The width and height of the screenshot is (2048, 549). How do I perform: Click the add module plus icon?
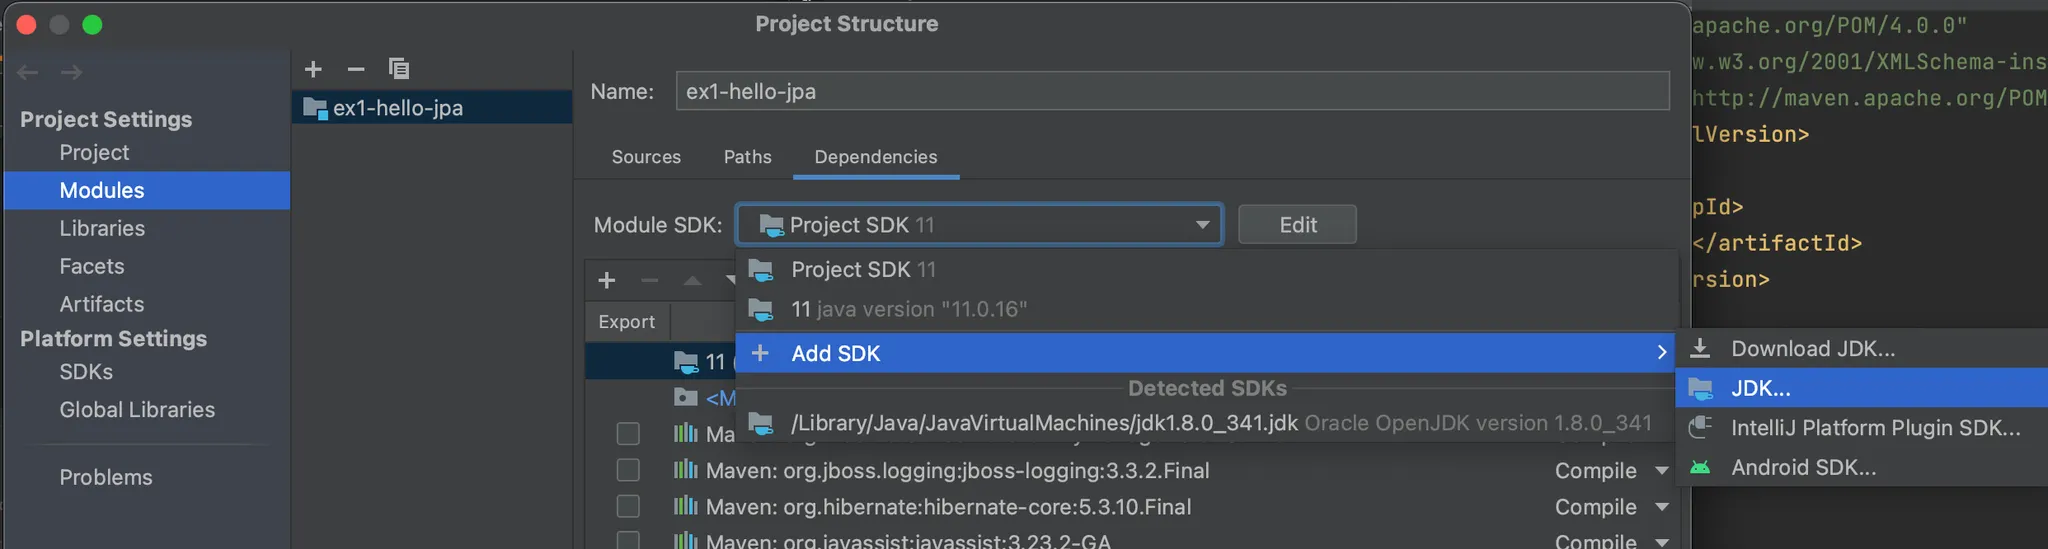coord(313,69)
